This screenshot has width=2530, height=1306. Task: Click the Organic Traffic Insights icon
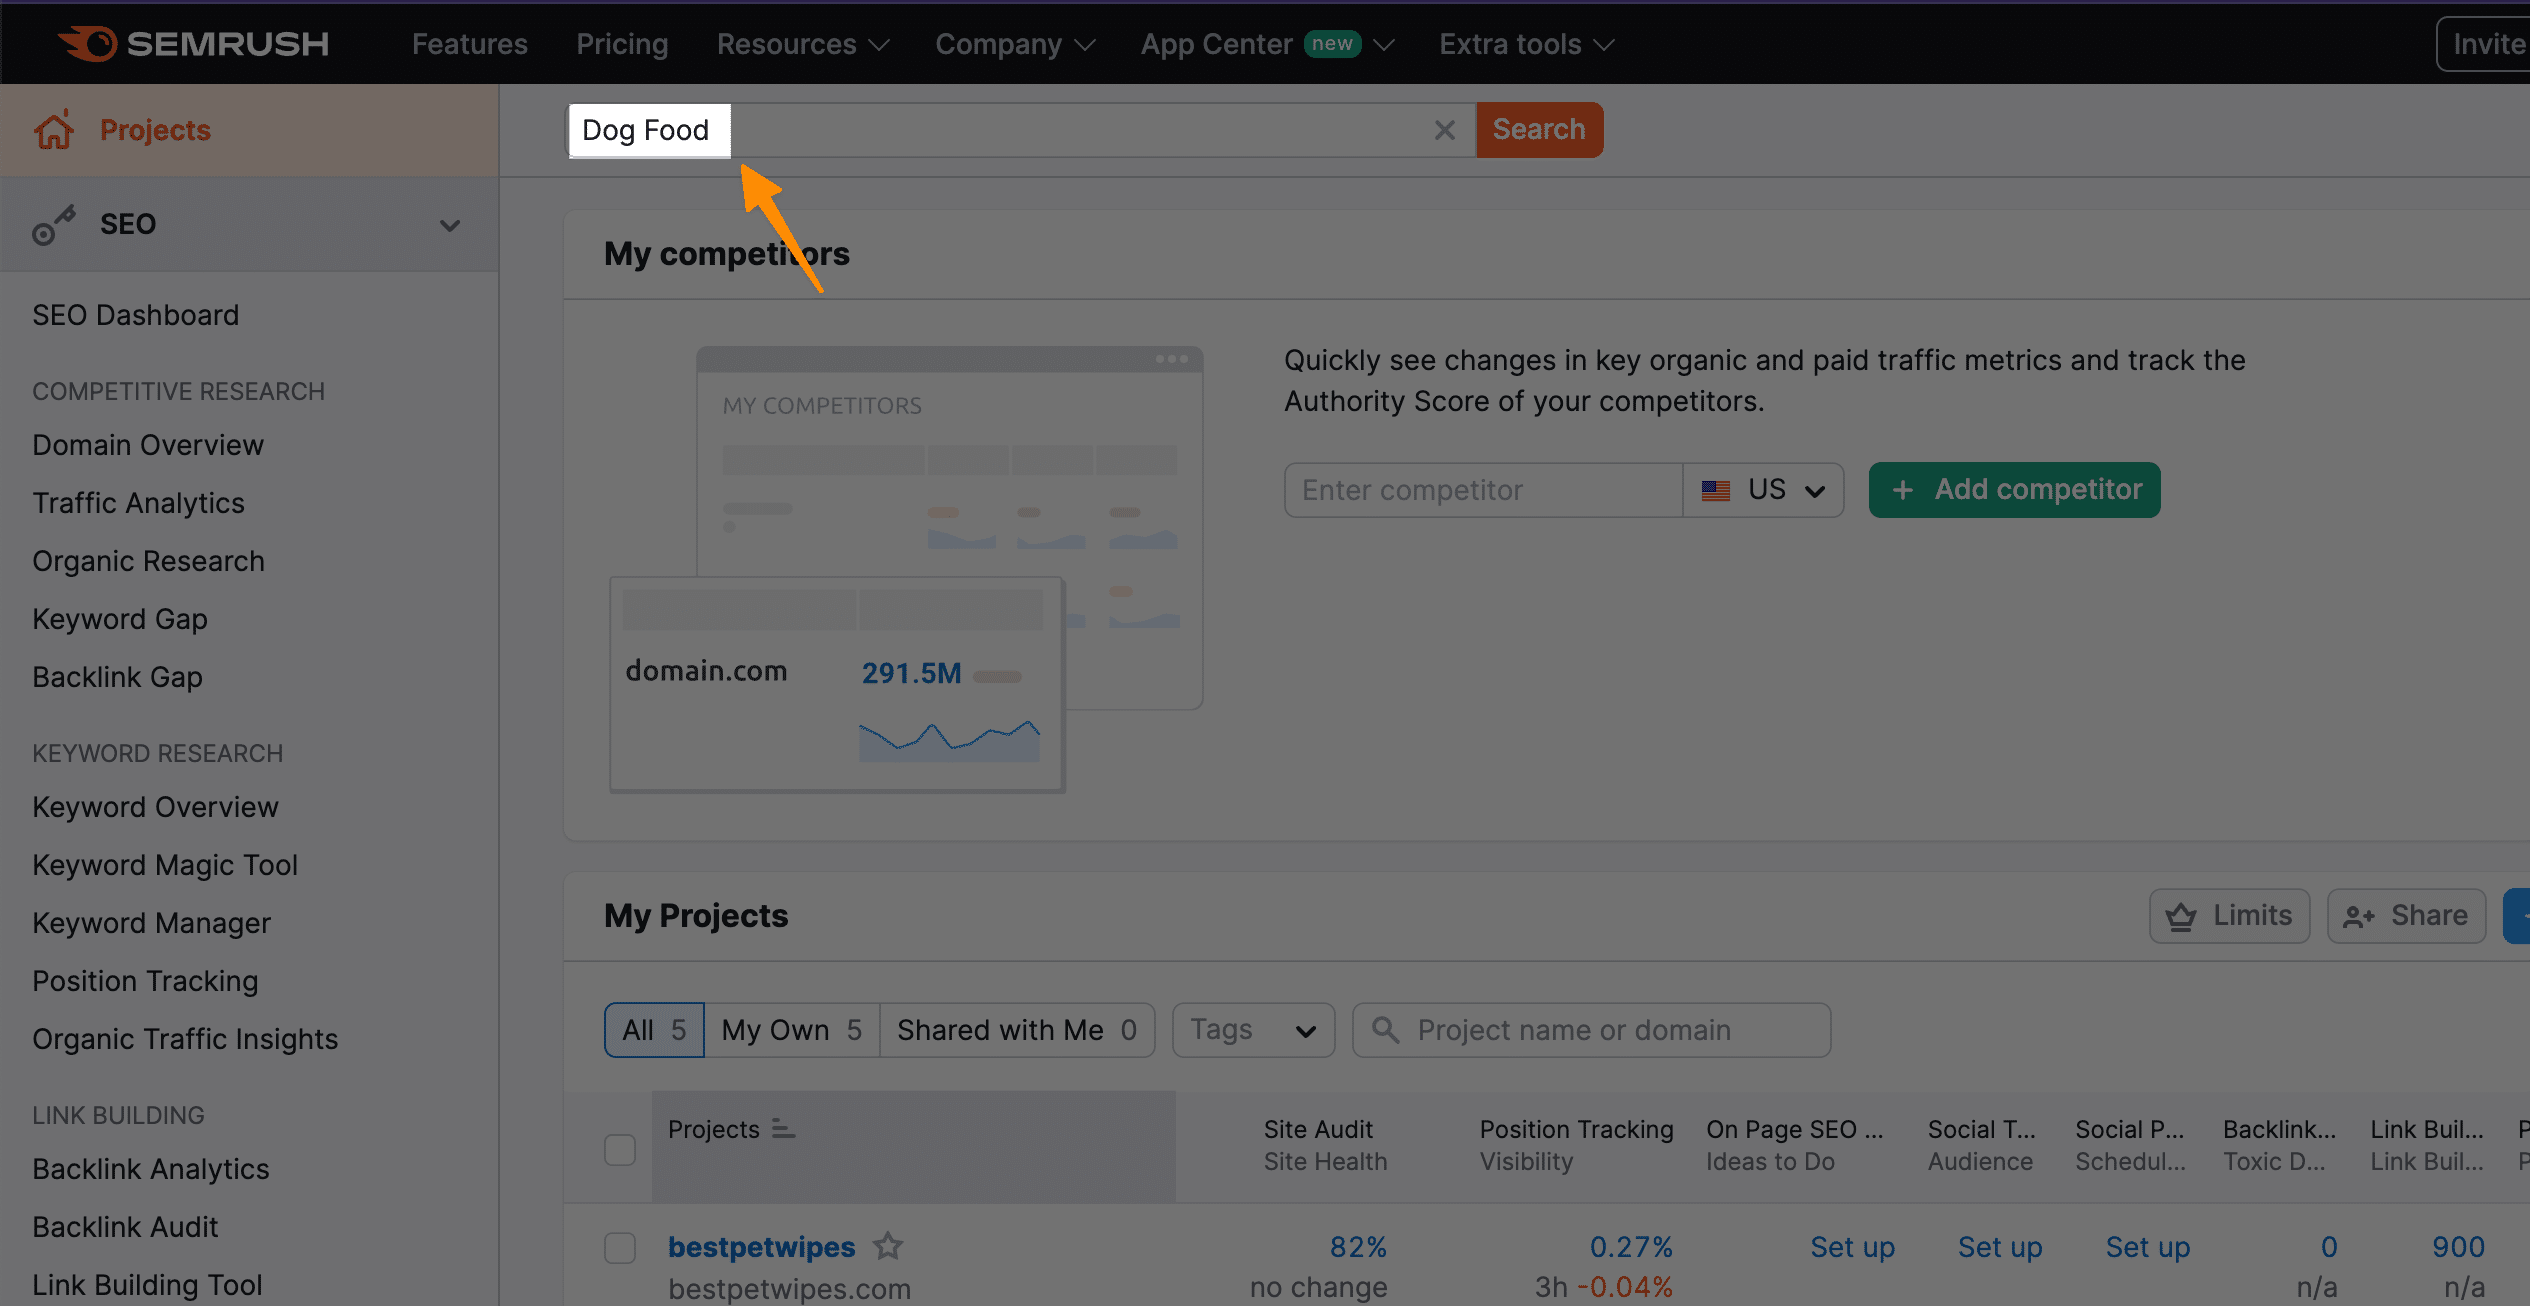coord(185,1038)
